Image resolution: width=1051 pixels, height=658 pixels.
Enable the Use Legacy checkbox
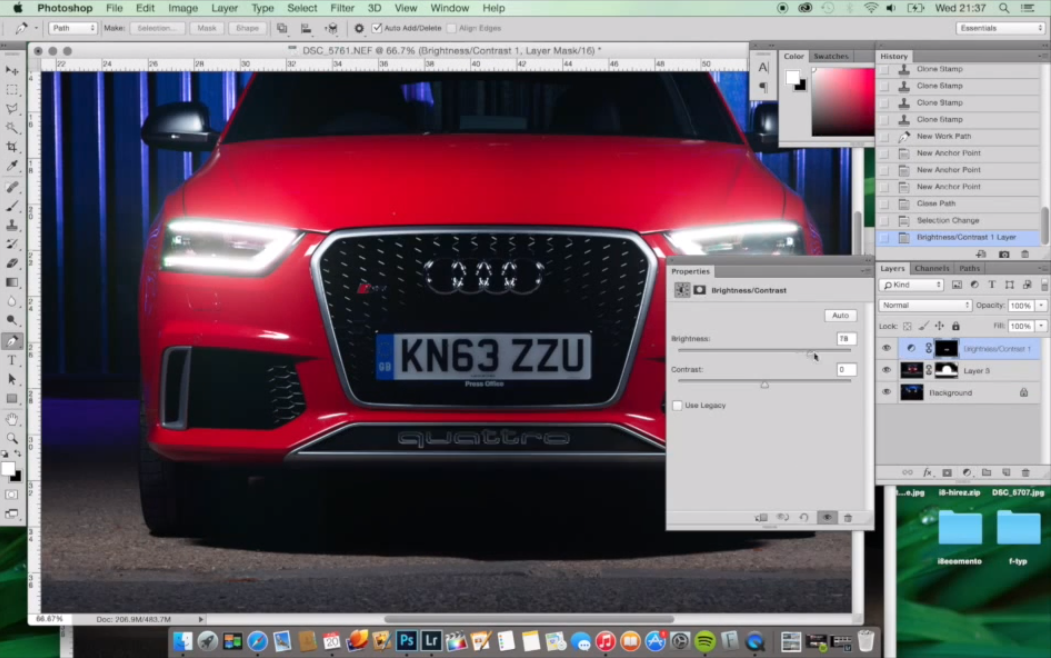[x=678, y=405]
